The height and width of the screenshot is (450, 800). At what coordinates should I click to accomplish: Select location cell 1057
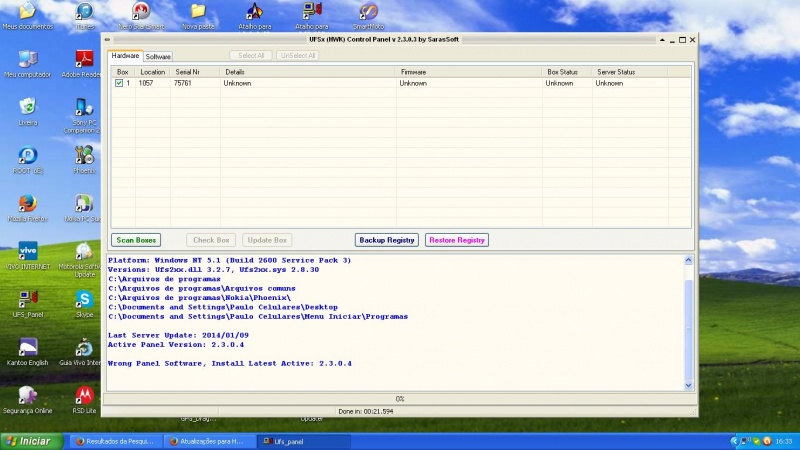click(x=146, y=83)
